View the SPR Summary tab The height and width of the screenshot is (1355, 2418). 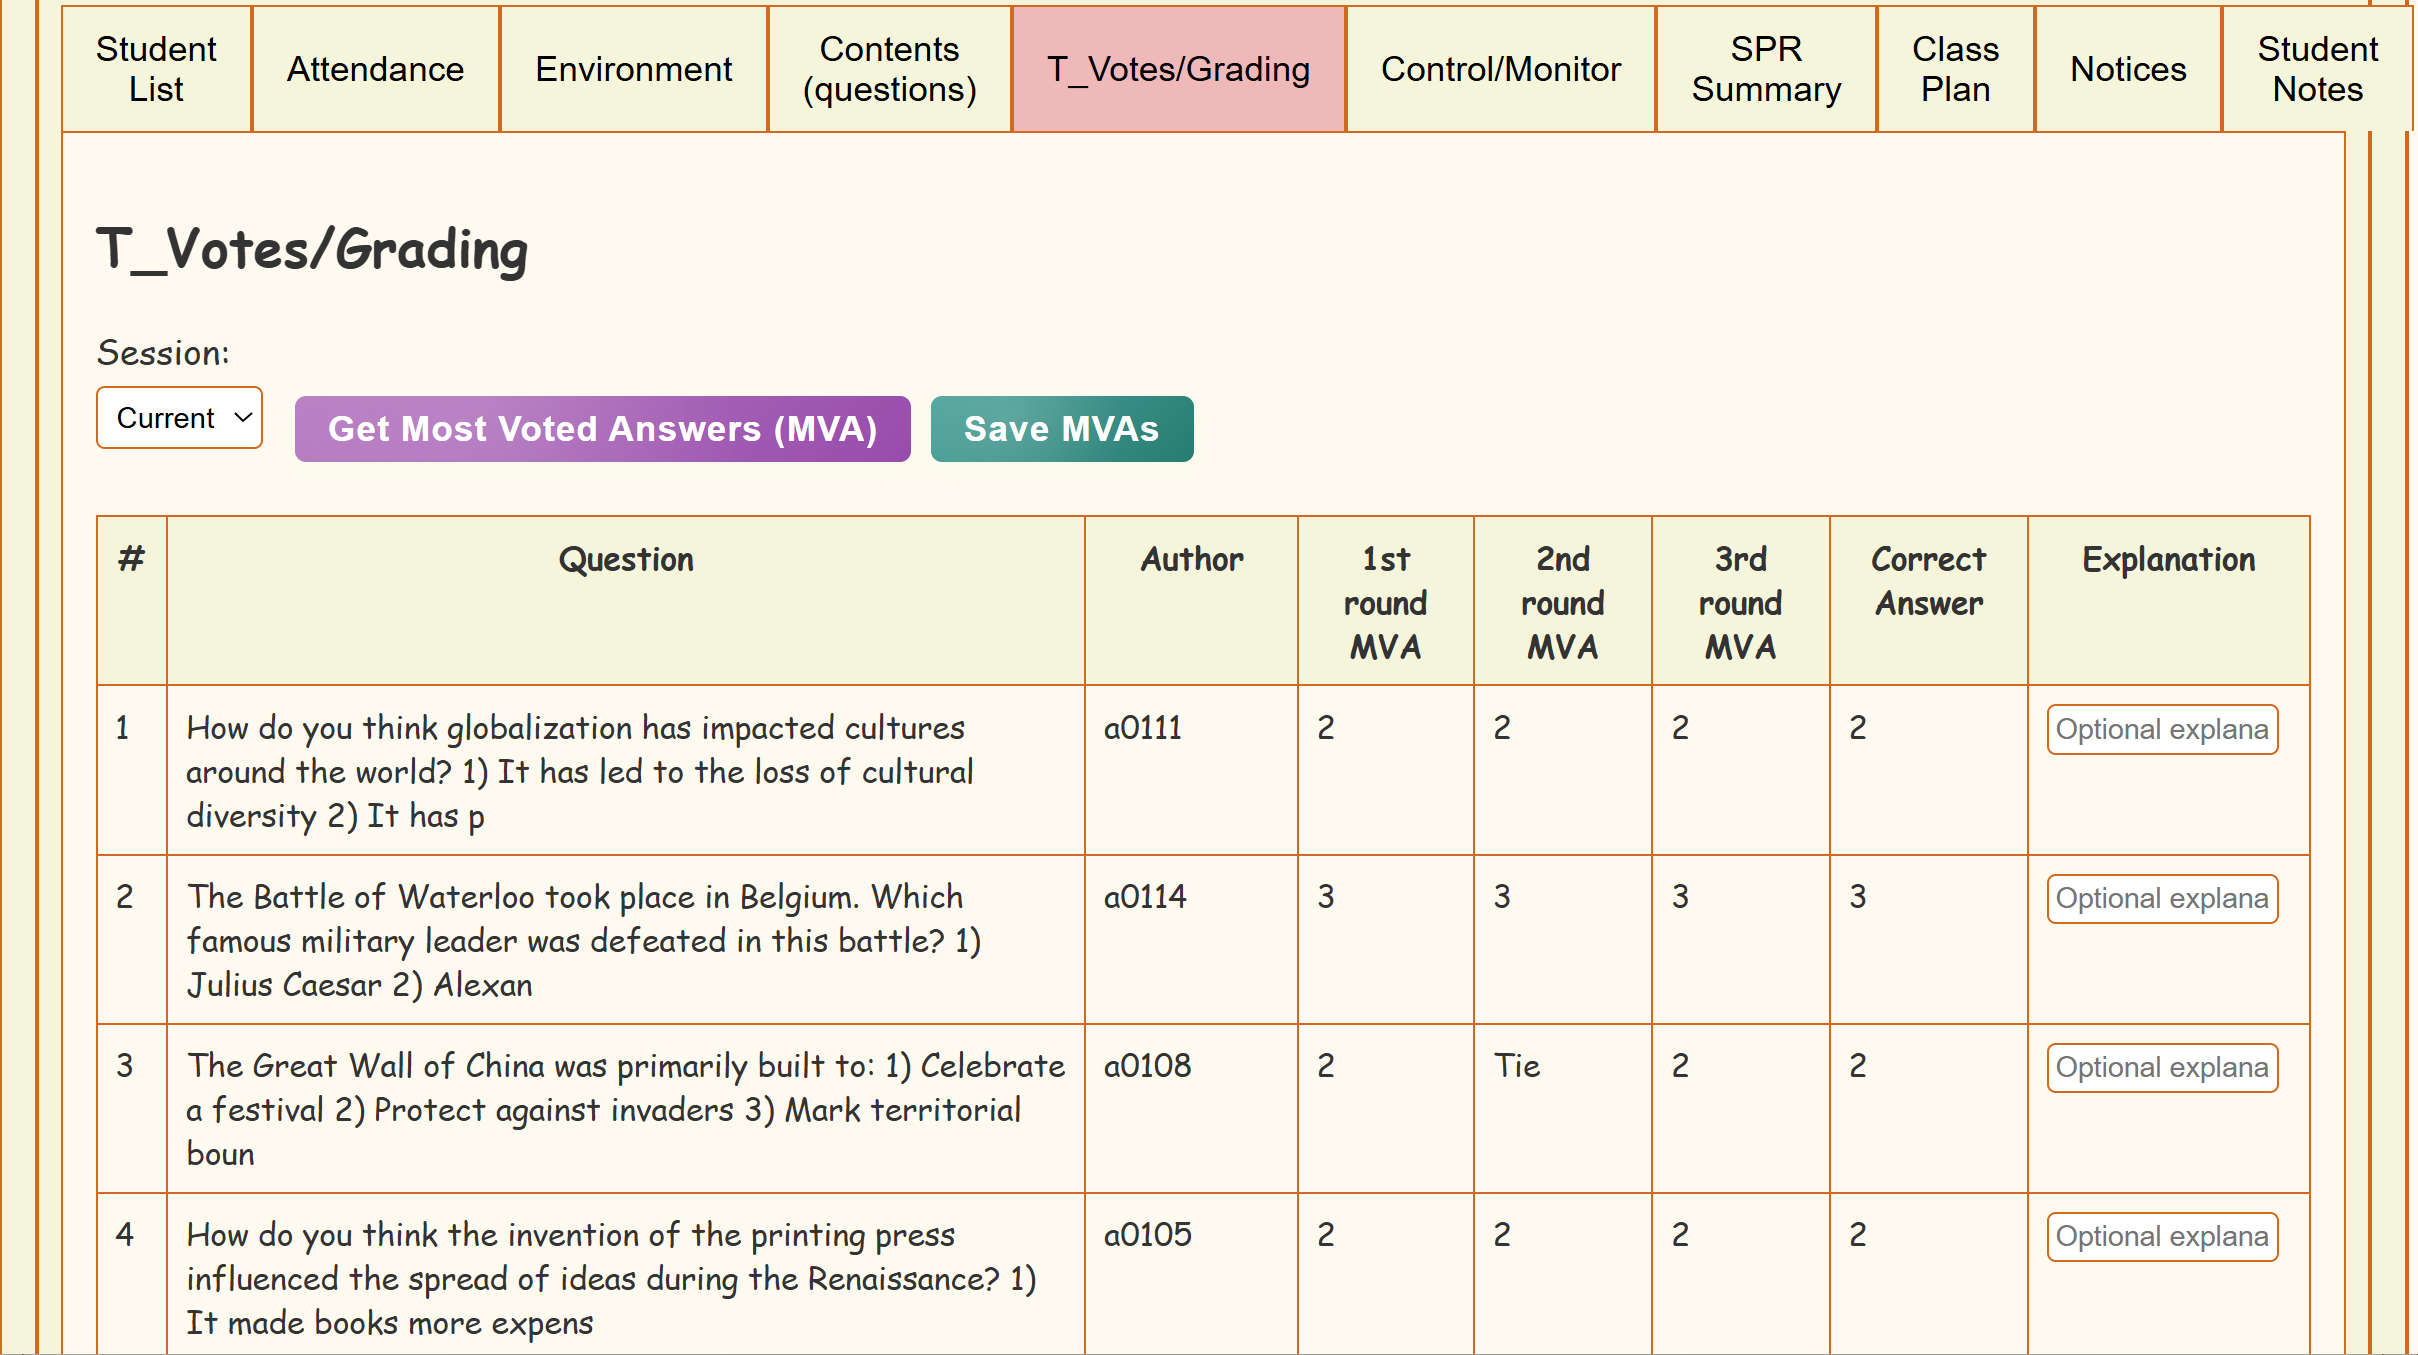coord(1766,69)
